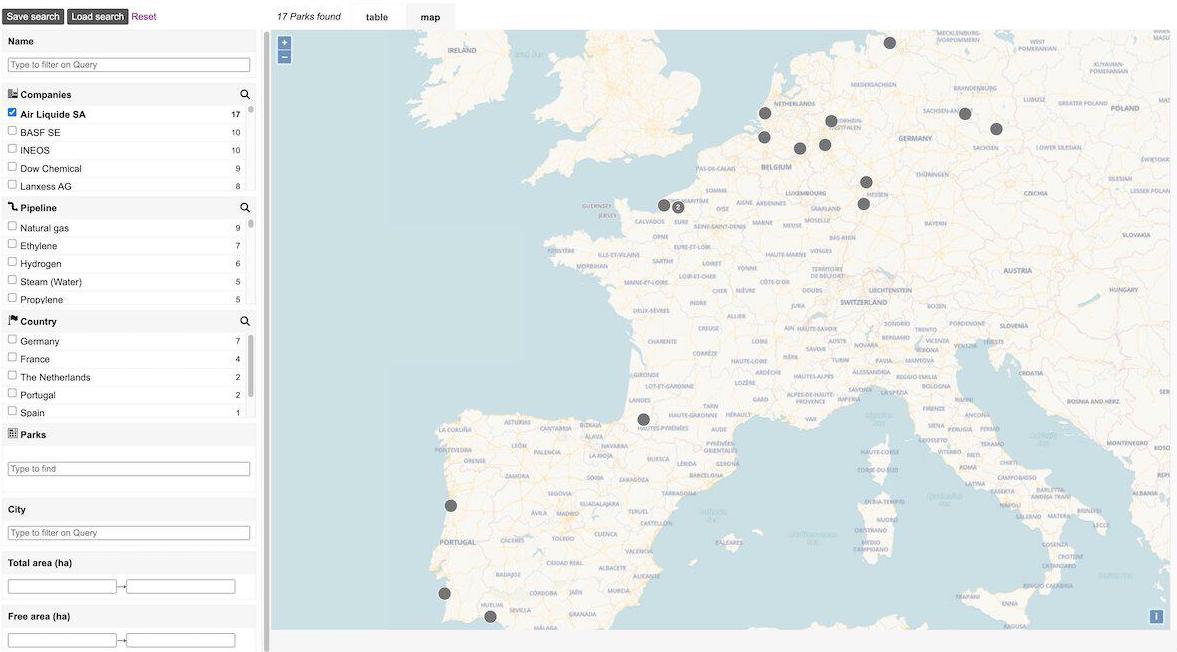Image resolution: width=1177 pixels, height=652 pixels.
Task: Click the Reset link
Action: 143,15
